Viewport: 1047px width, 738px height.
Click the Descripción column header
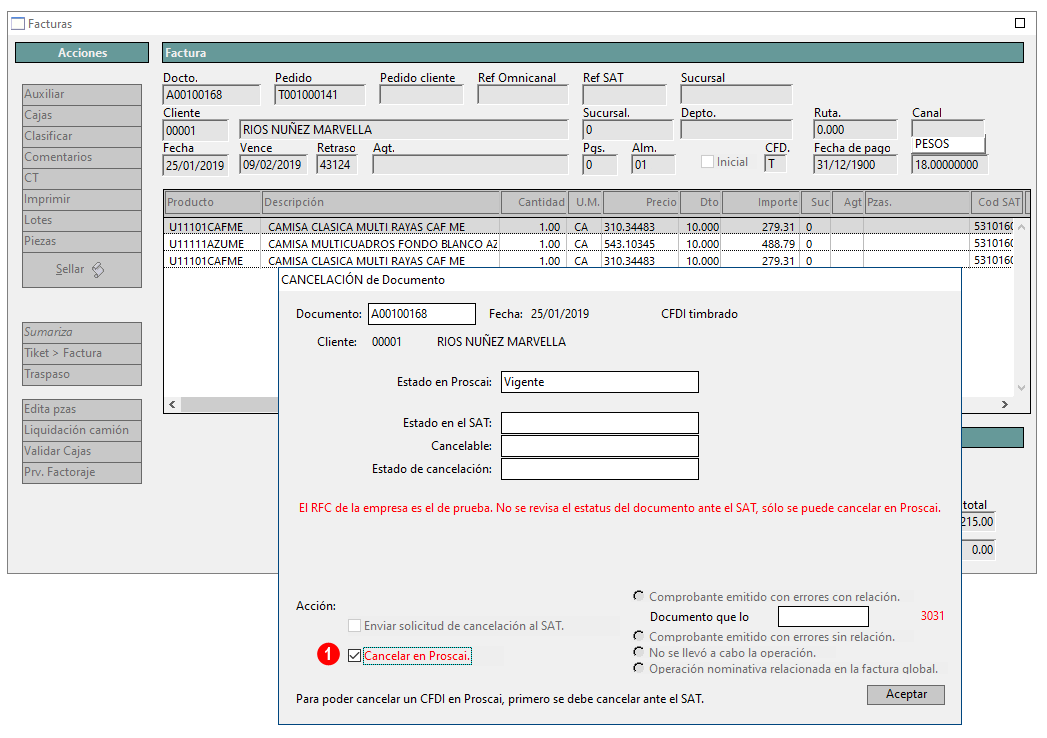[x=381, y=202]
